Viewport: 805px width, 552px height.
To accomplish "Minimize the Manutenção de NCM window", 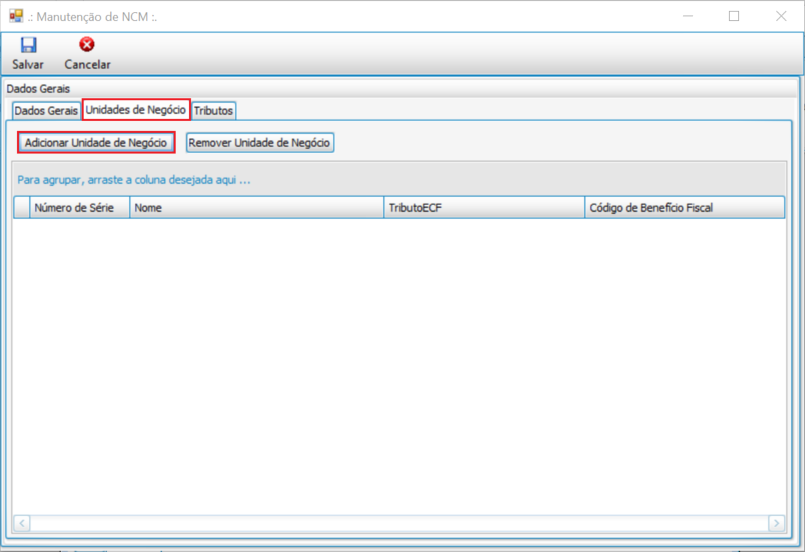I will 688,16.
